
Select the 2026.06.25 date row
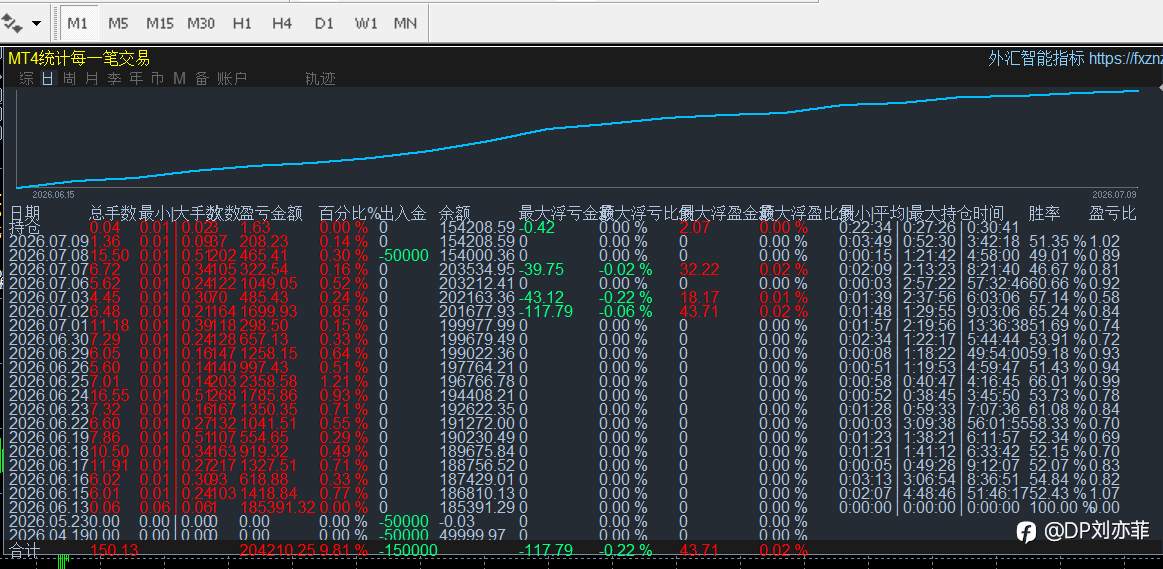click(49, 381)
